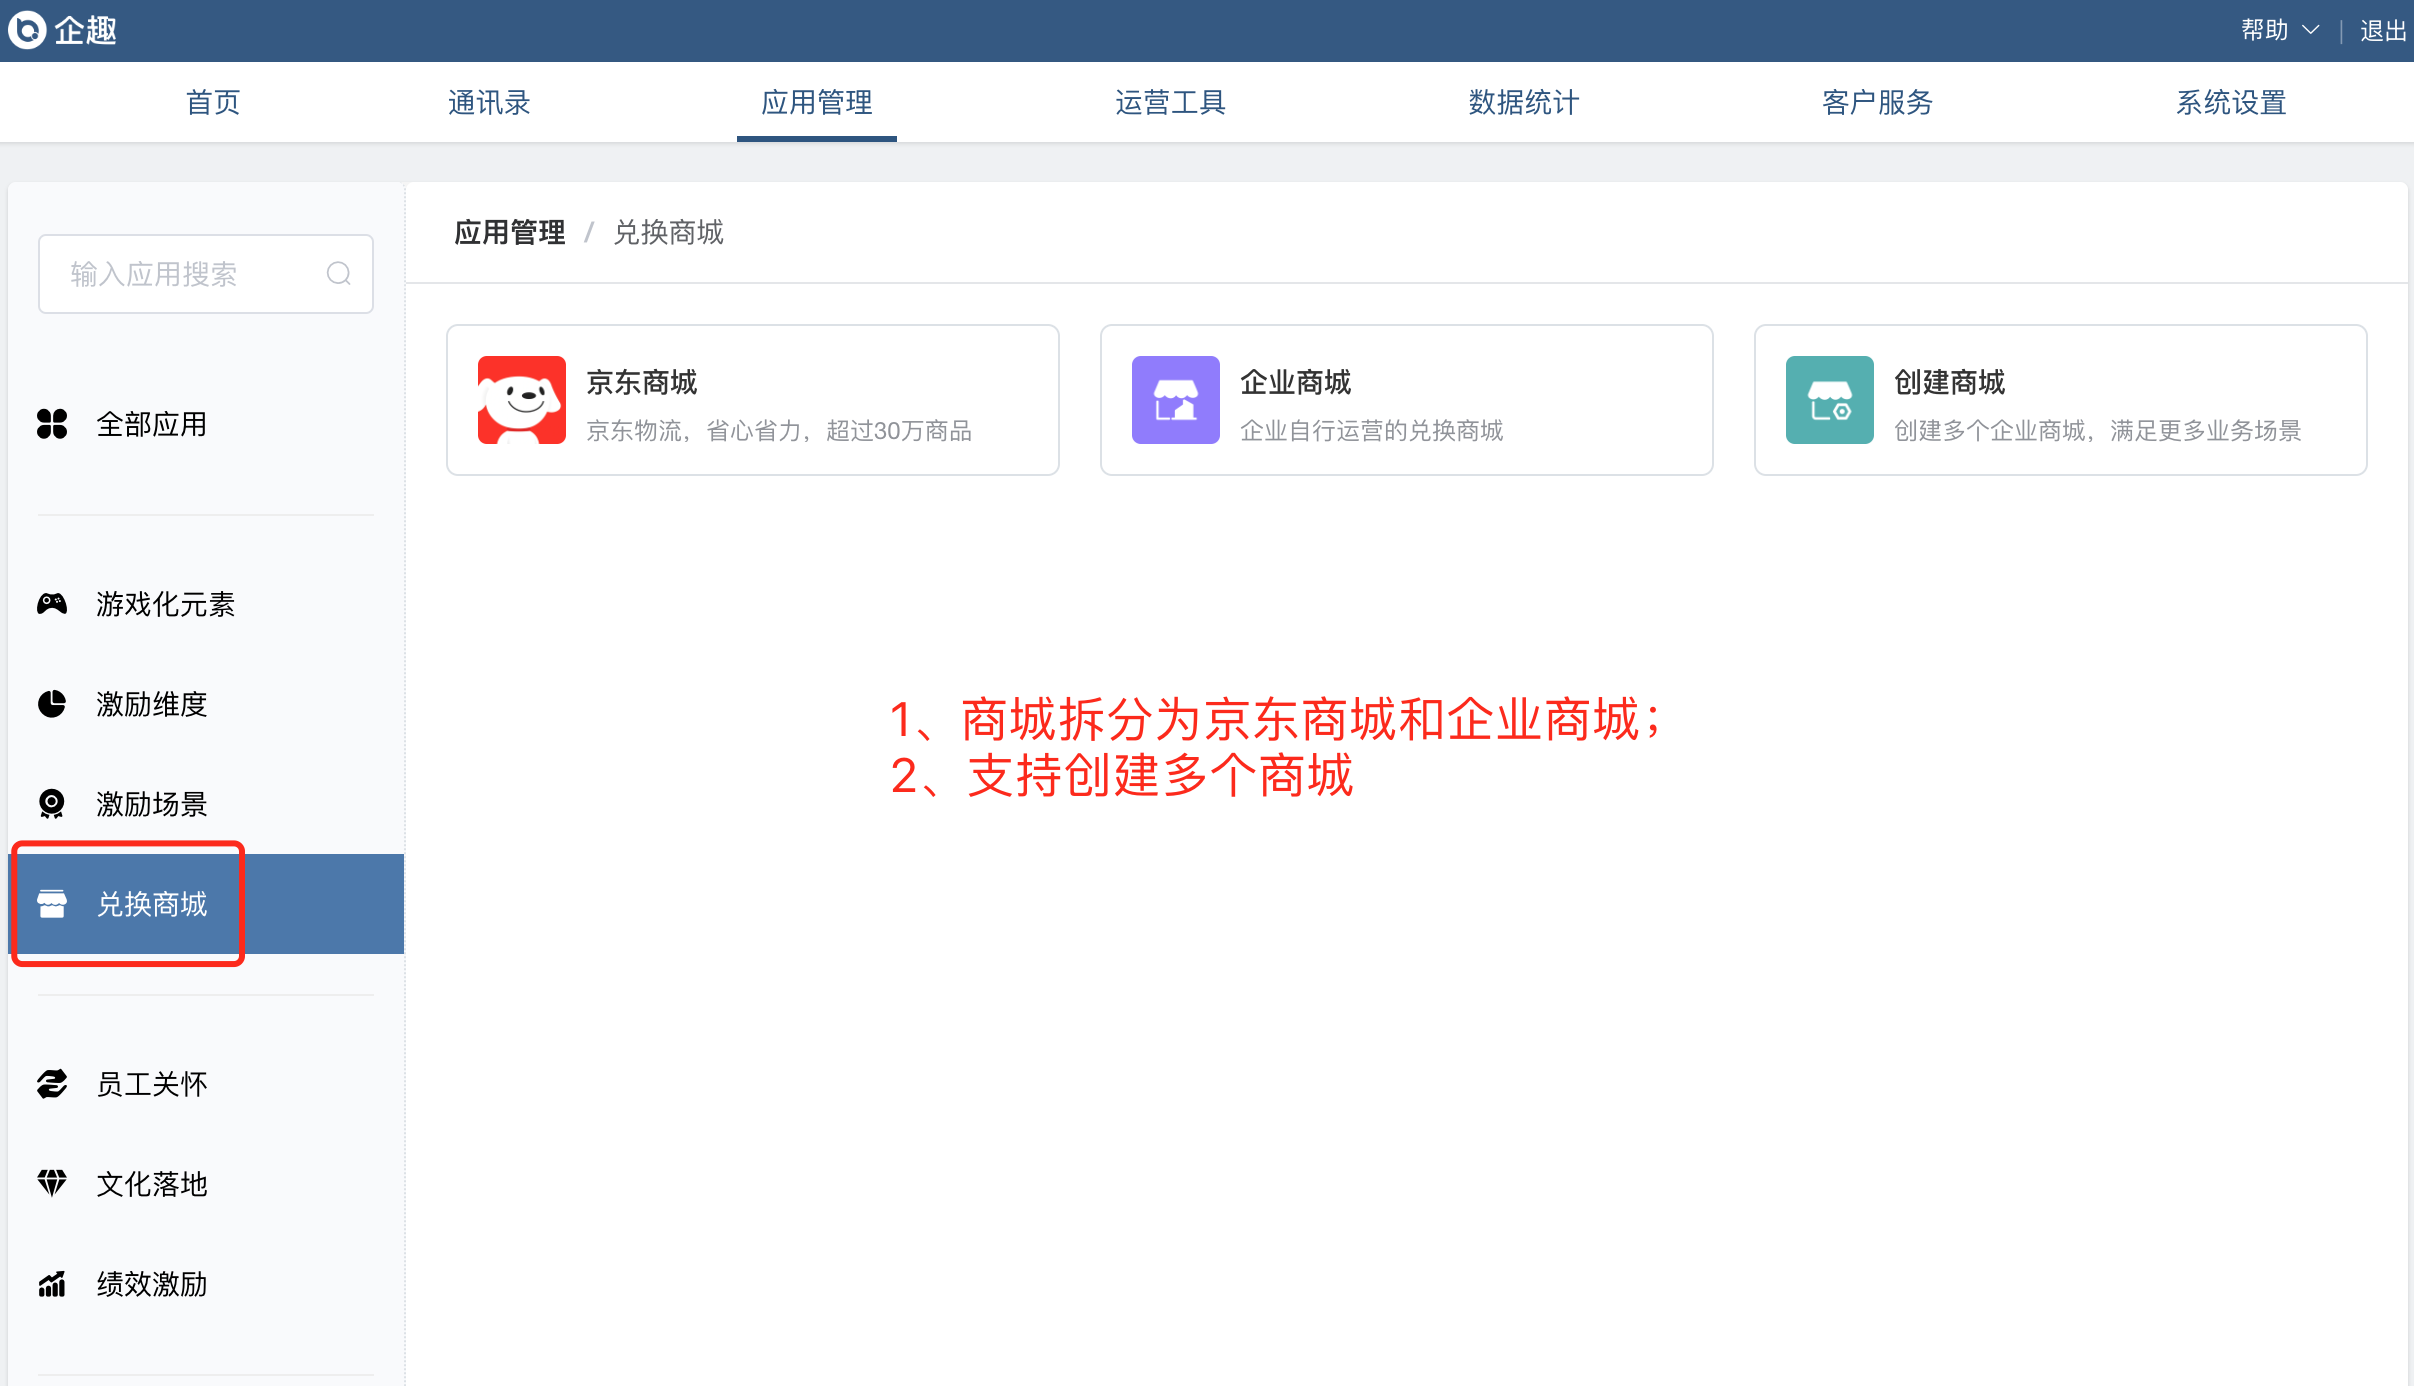Click the purple 企业商城 shop icon
Viewport: 2414px width, 1386px height.
[1175, 400]
